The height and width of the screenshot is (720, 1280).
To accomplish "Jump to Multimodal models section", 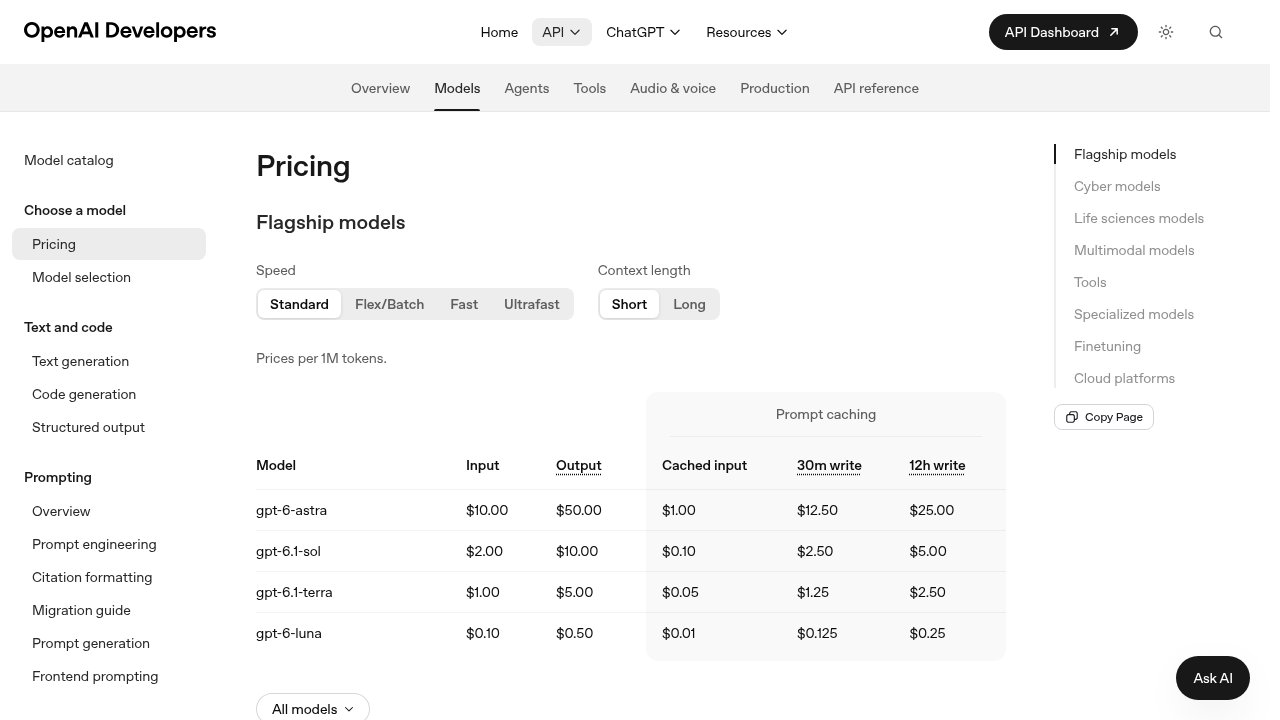I will pos(1134,250).
